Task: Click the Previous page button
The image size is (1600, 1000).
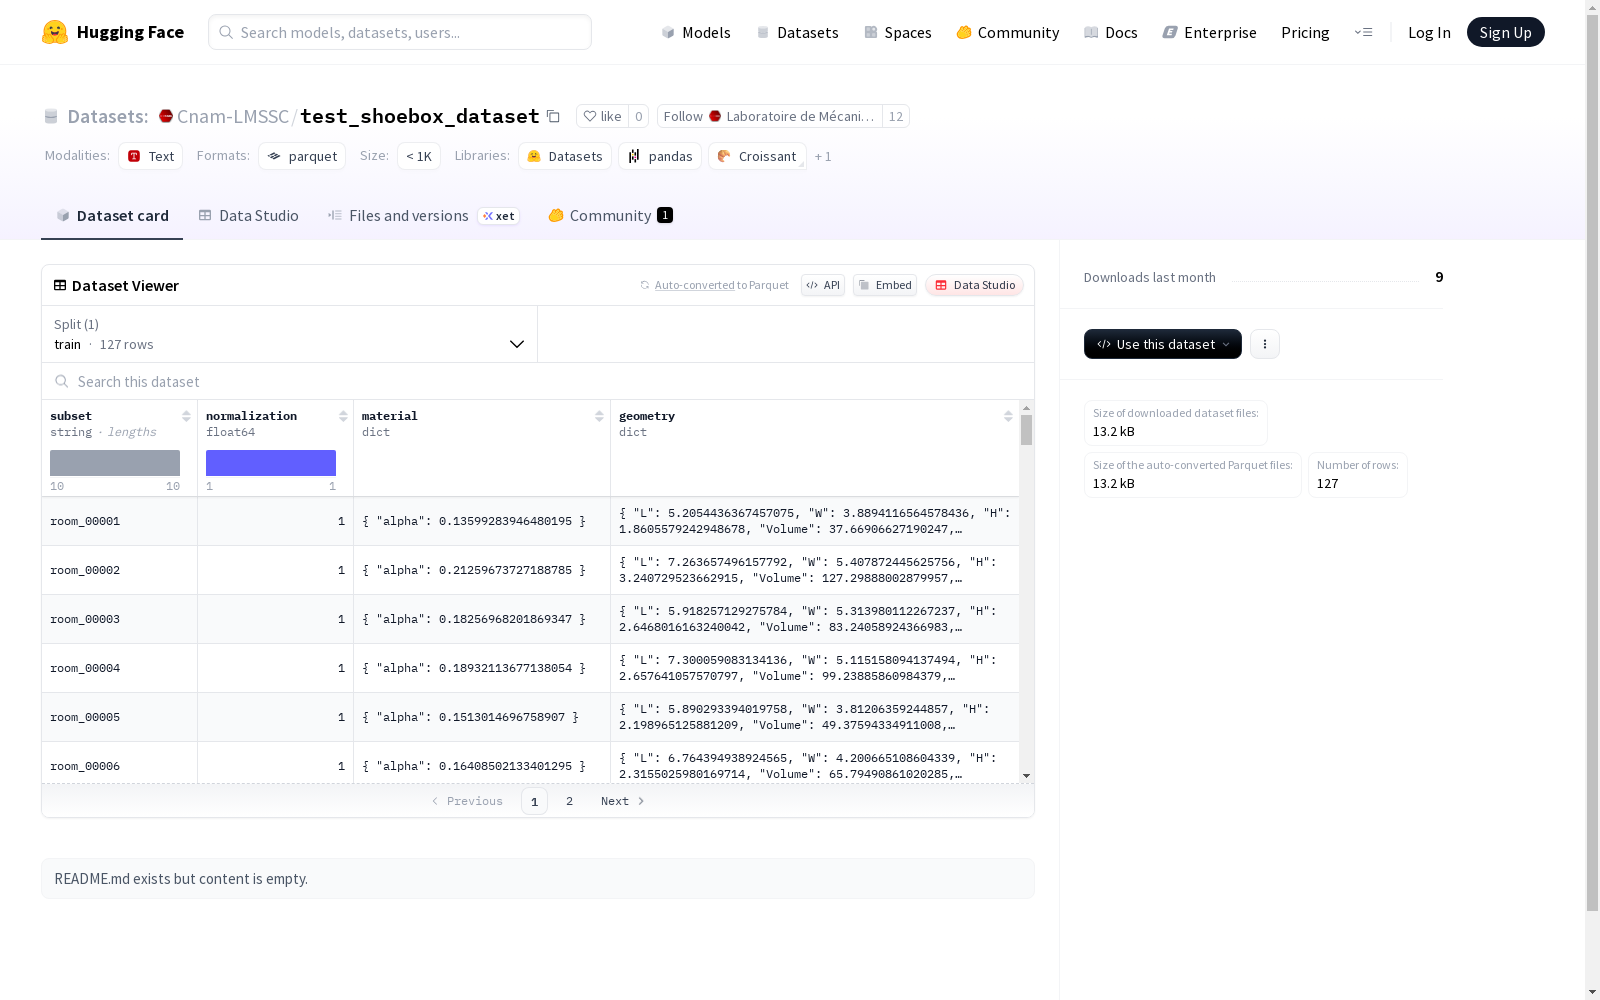Action: (467, 801)
